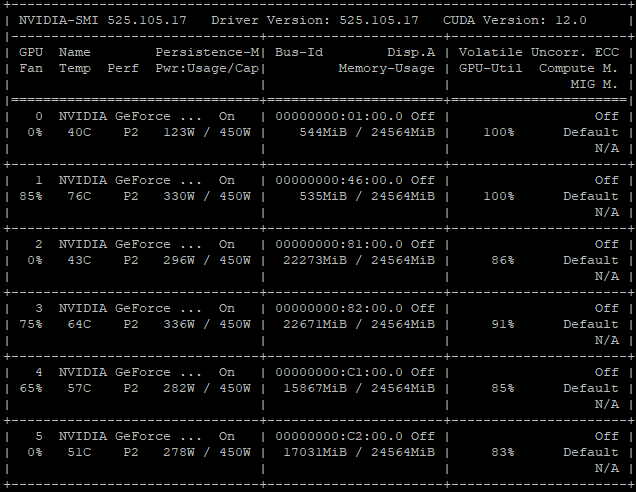Click the 65% fan speed value
636x492 pixels.
click(31, 388)
